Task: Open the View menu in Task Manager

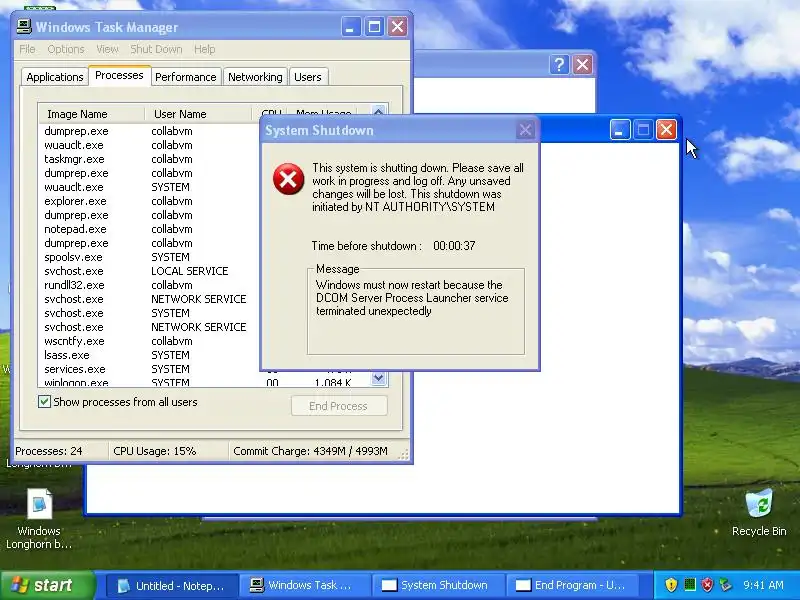Action: click(107, 49)
